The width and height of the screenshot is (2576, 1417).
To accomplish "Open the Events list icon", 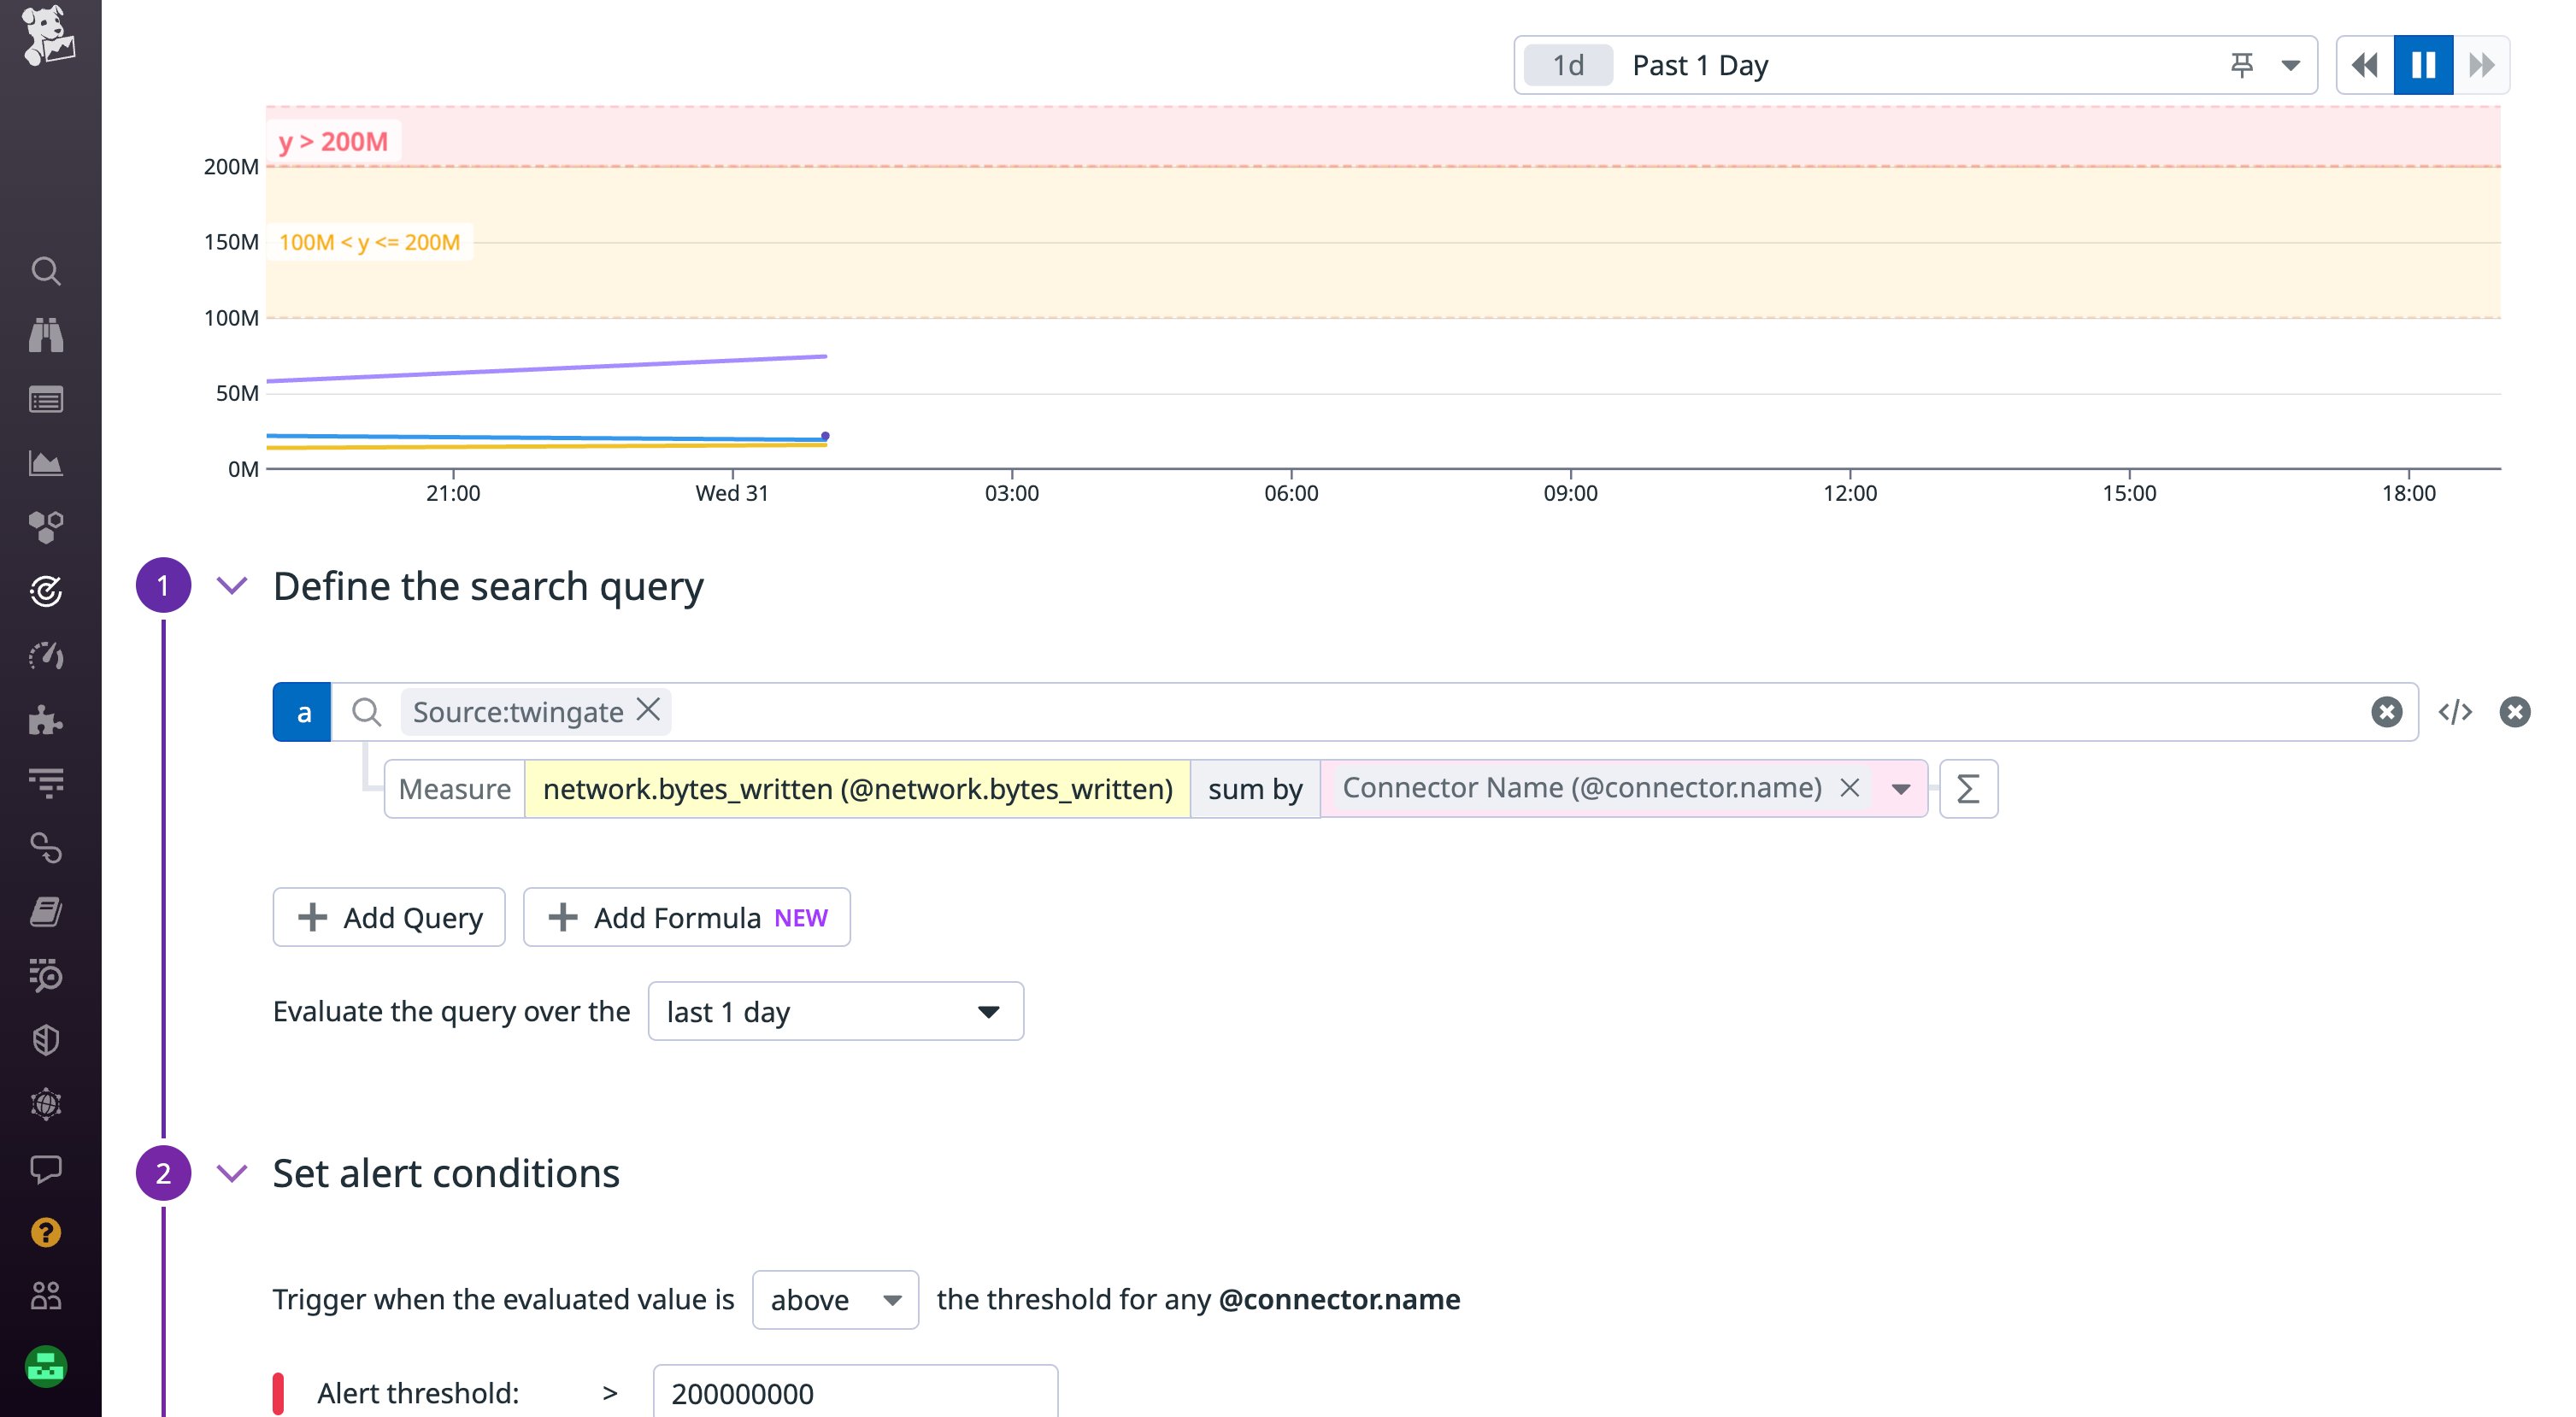I will click(46, 399).
